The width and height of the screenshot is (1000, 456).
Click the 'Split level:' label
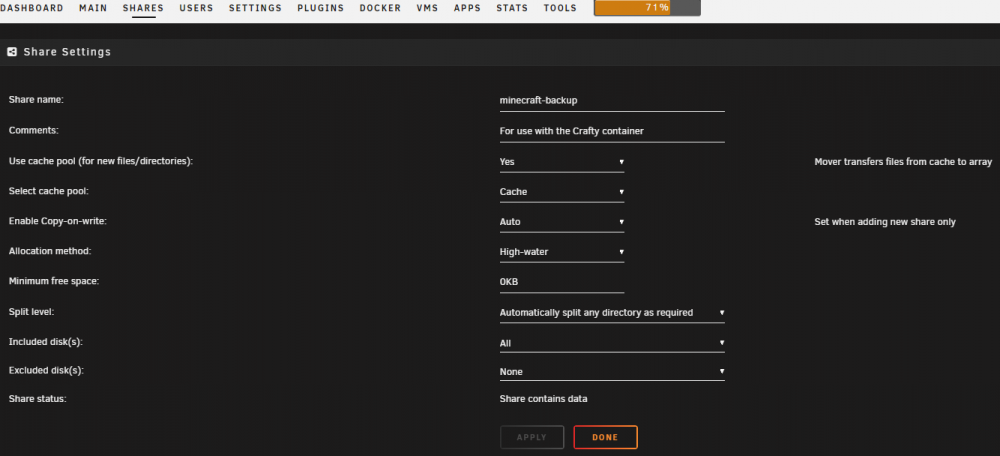(x=31, y=313)
